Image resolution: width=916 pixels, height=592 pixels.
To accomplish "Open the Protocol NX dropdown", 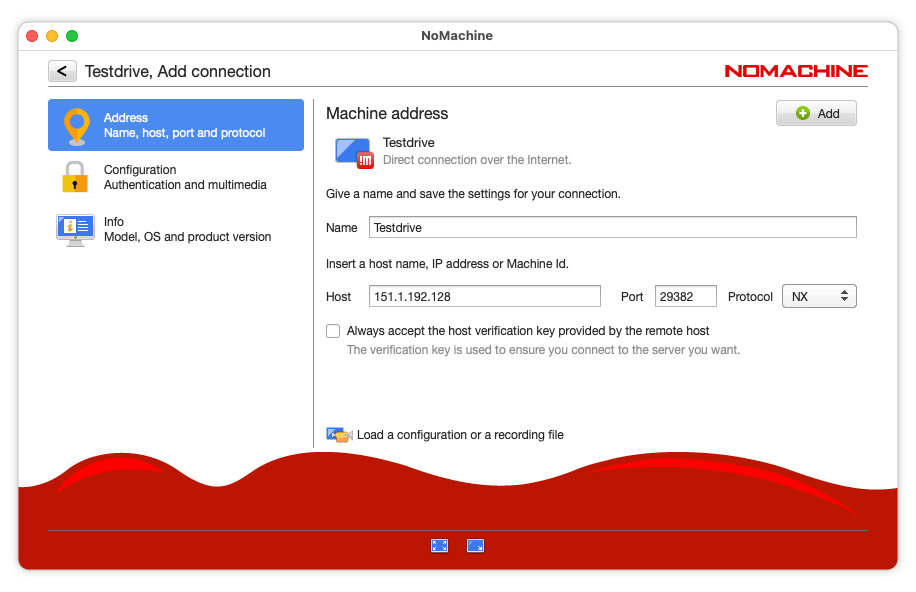I will [x=819, y=296].
